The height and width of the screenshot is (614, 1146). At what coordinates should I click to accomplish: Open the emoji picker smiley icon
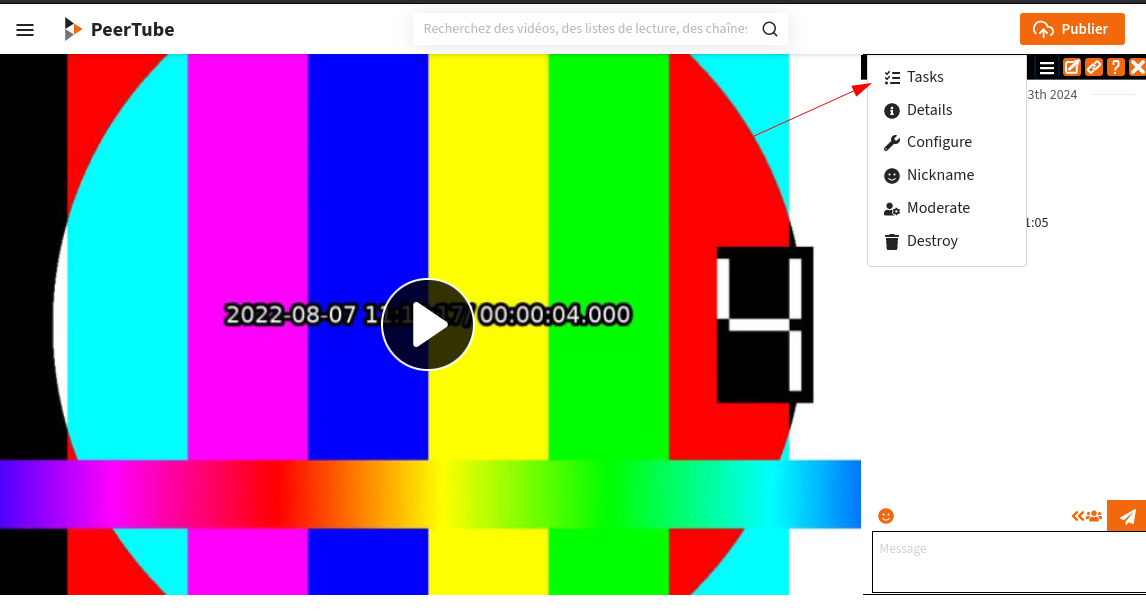click(886, 516)
